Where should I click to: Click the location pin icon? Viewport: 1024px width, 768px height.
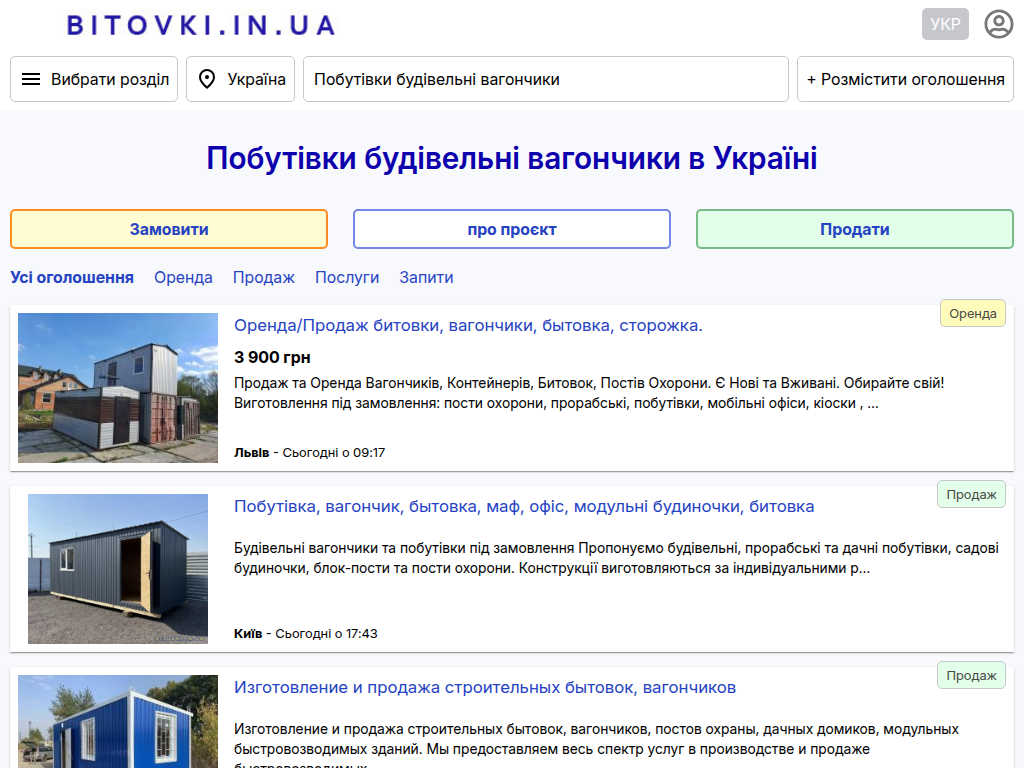[x=207, y=79]
